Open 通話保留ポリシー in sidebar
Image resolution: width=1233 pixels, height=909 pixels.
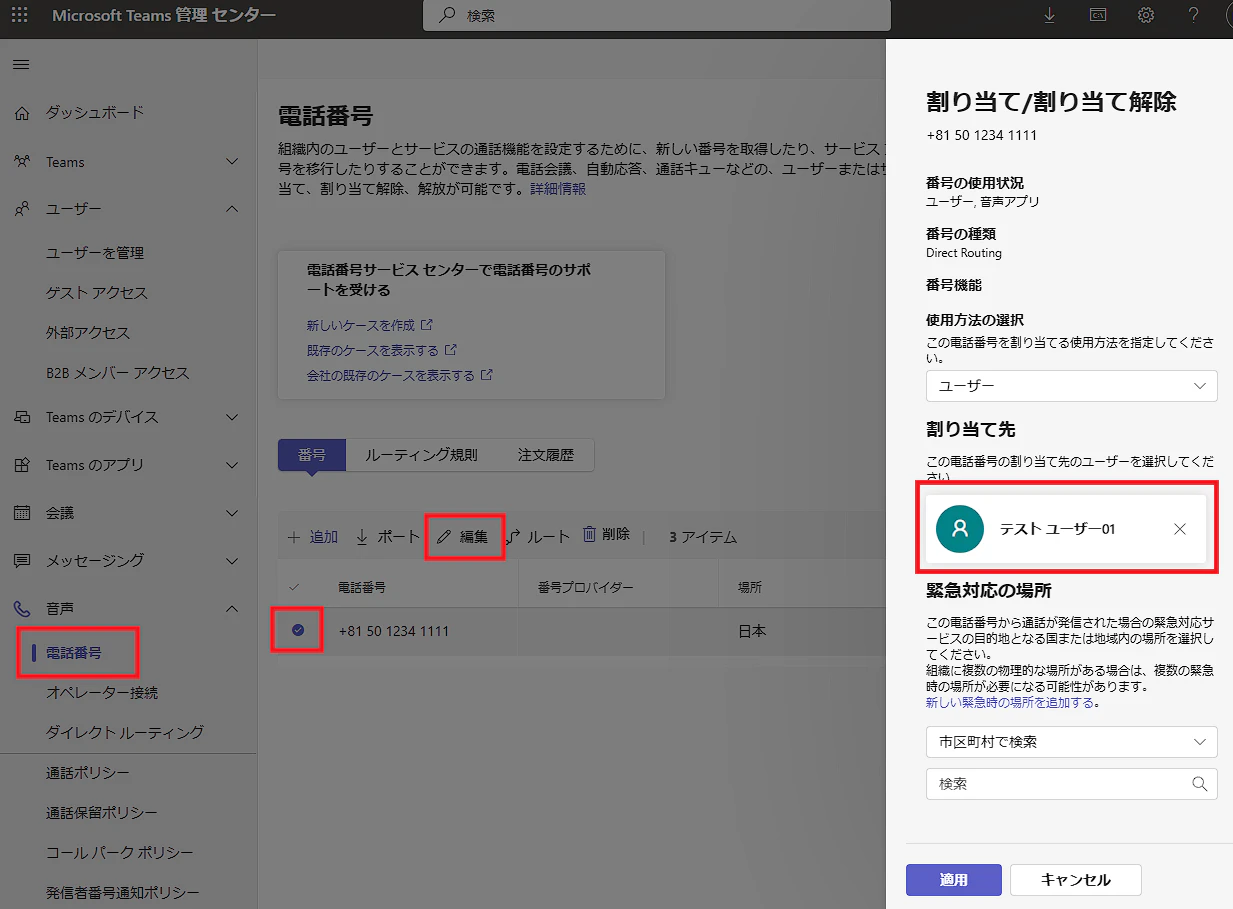tap(102, 813)
